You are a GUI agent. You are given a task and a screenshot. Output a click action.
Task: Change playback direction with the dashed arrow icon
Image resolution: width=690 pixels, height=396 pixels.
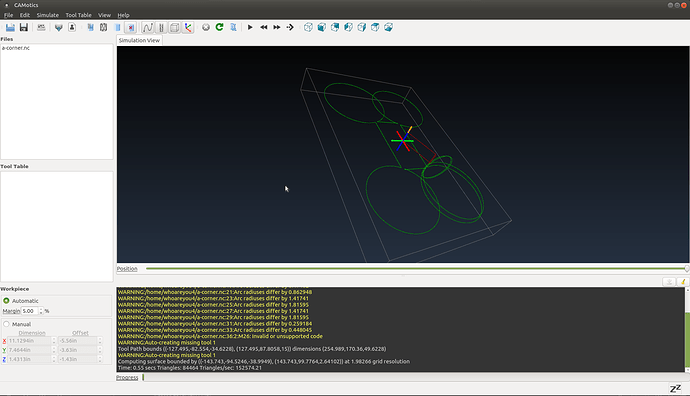pyautogui.click(x=290, y=27)
